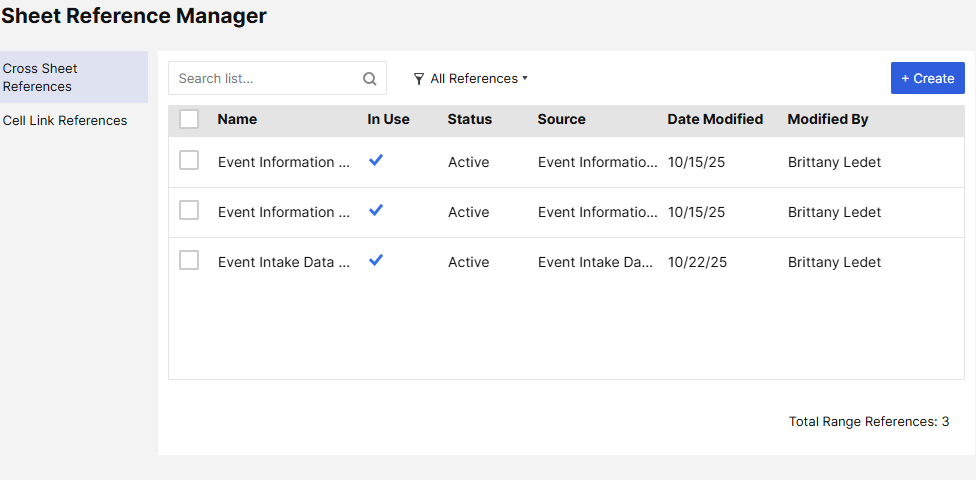Sort by the Date Modified column header
Screen dimensions: 976x480
[715, 119]
